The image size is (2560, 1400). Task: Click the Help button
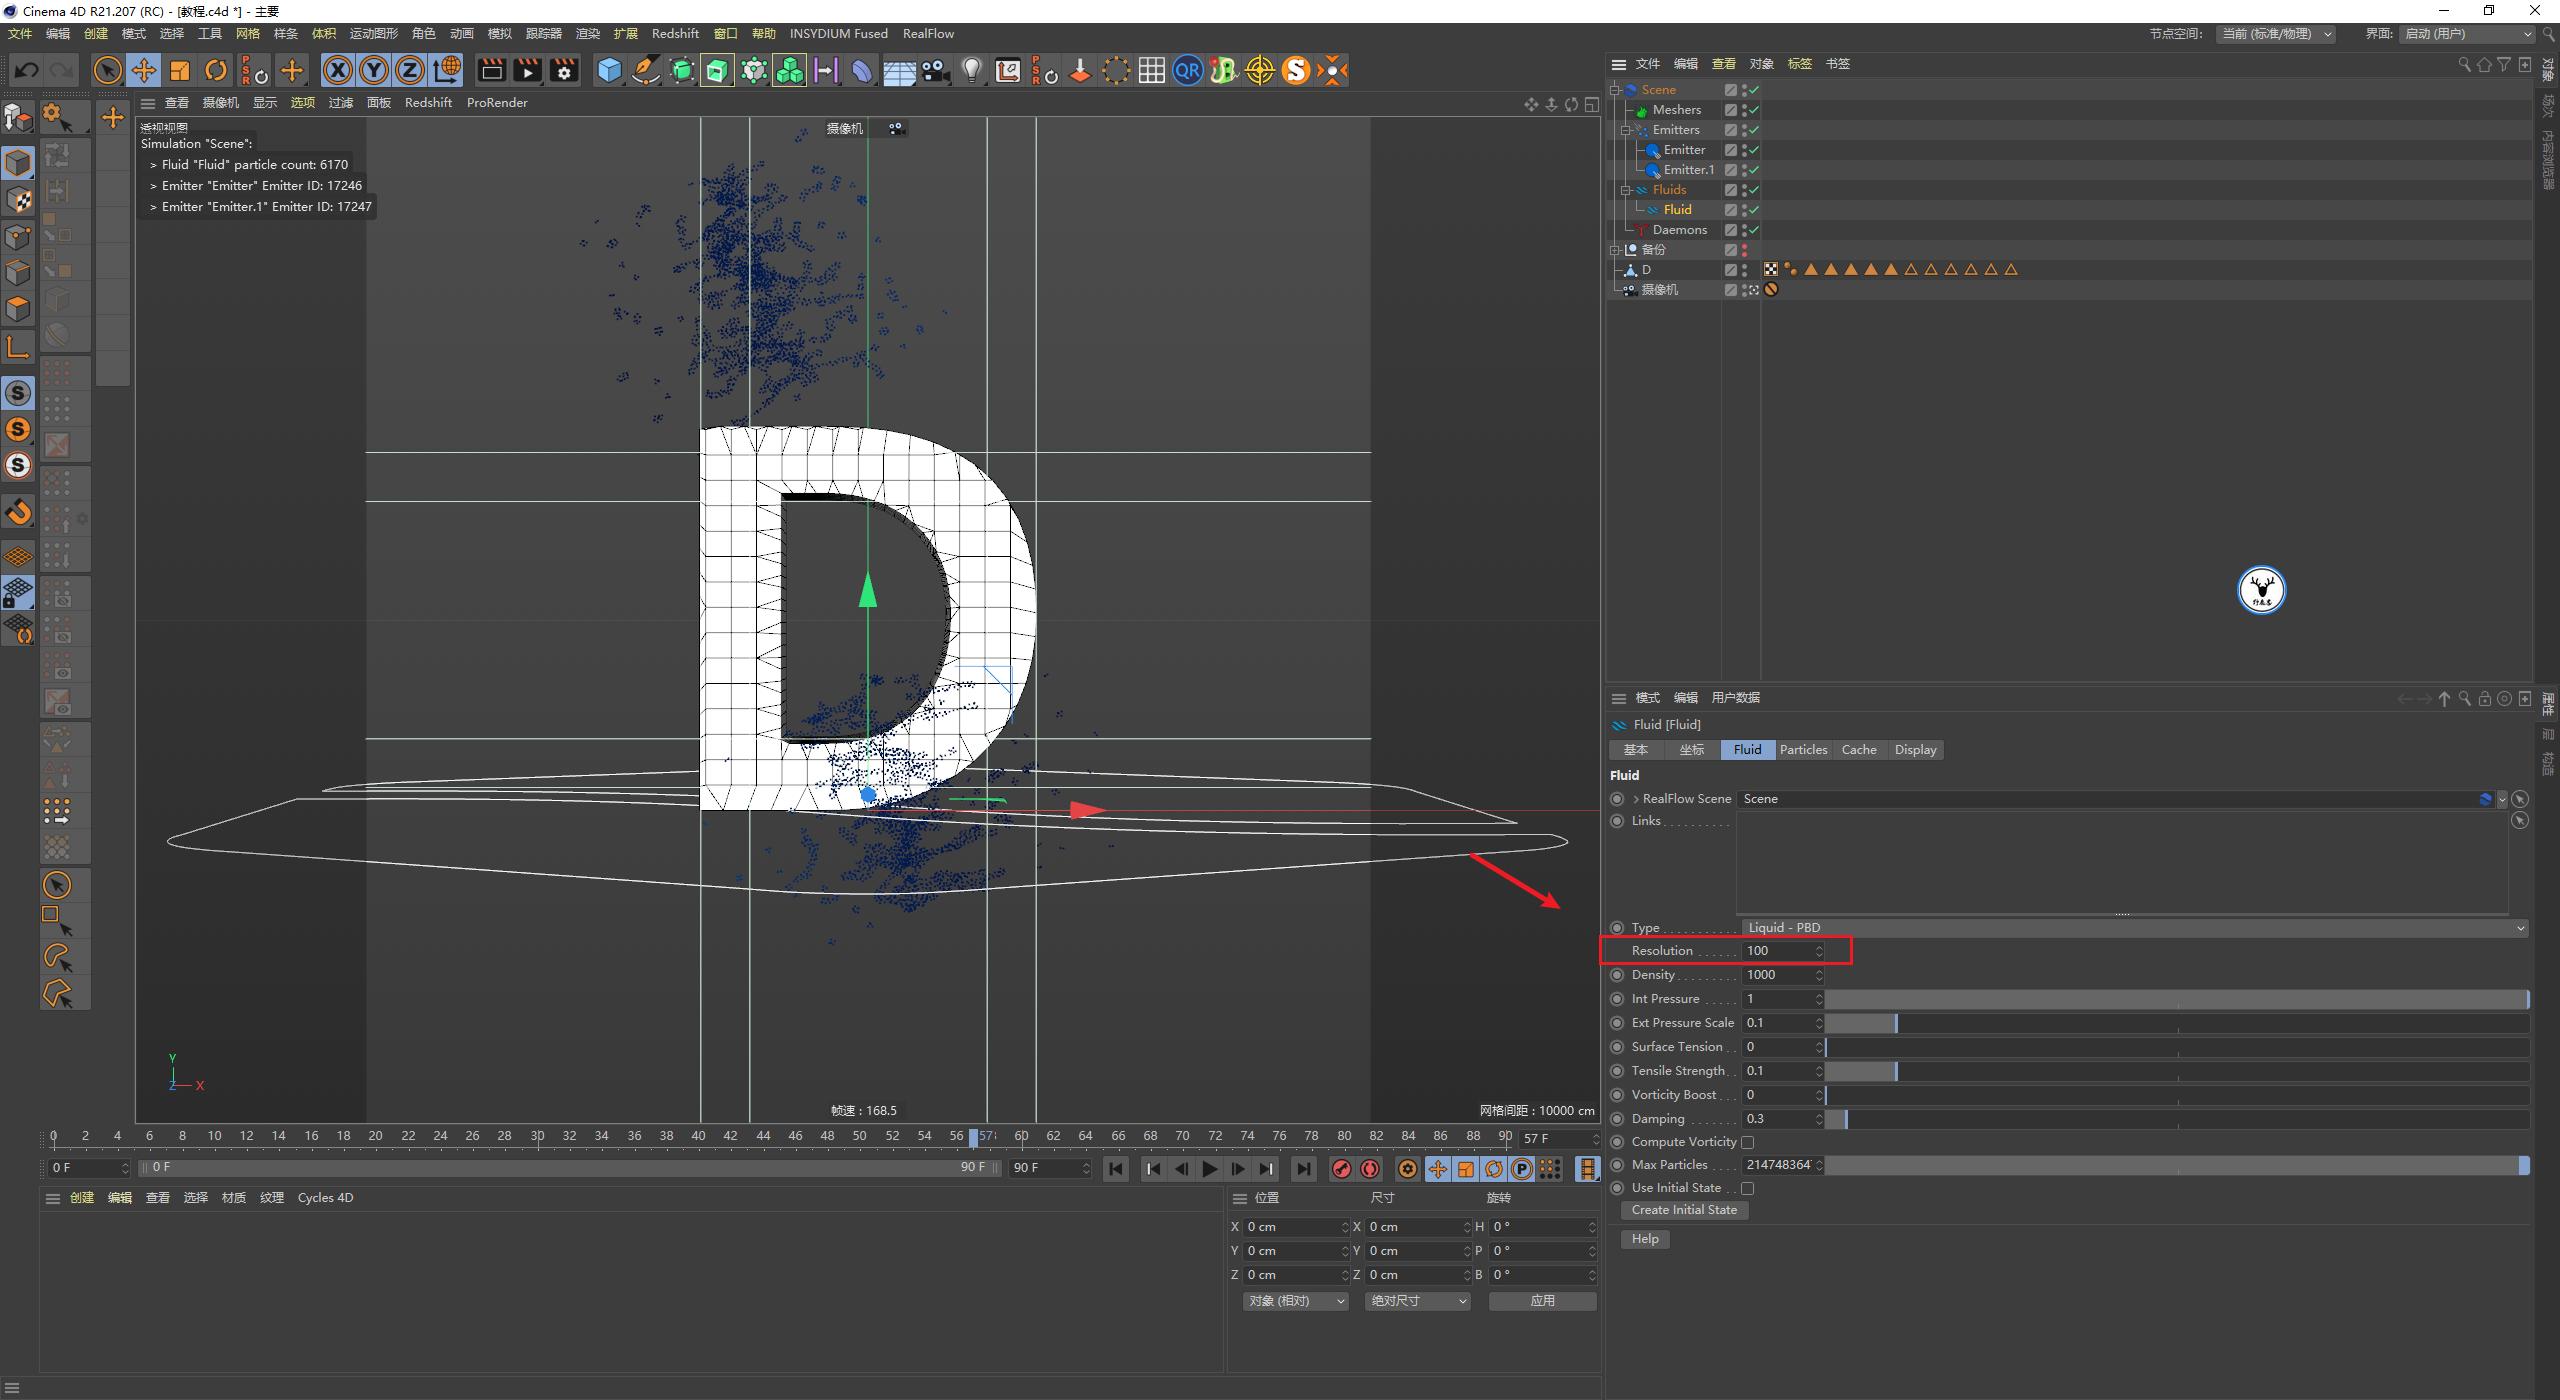pos(1644,1239)
